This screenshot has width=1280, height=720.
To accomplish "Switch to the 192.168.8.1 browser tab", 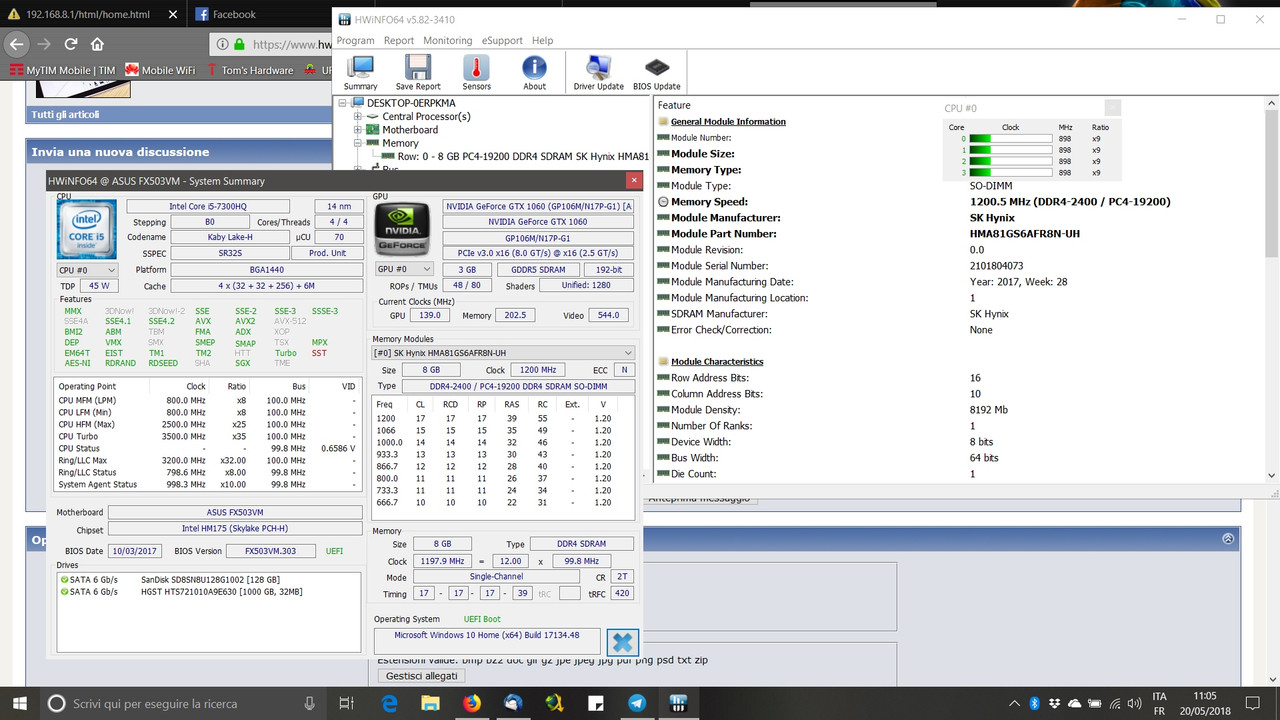I will (88, 14).
